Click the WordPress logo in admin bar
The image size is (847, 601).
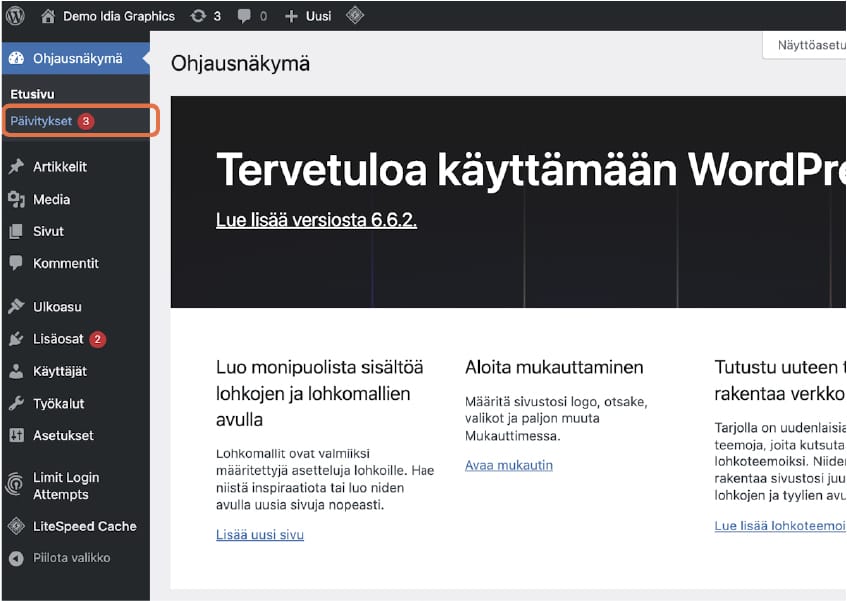pos(16,16)
